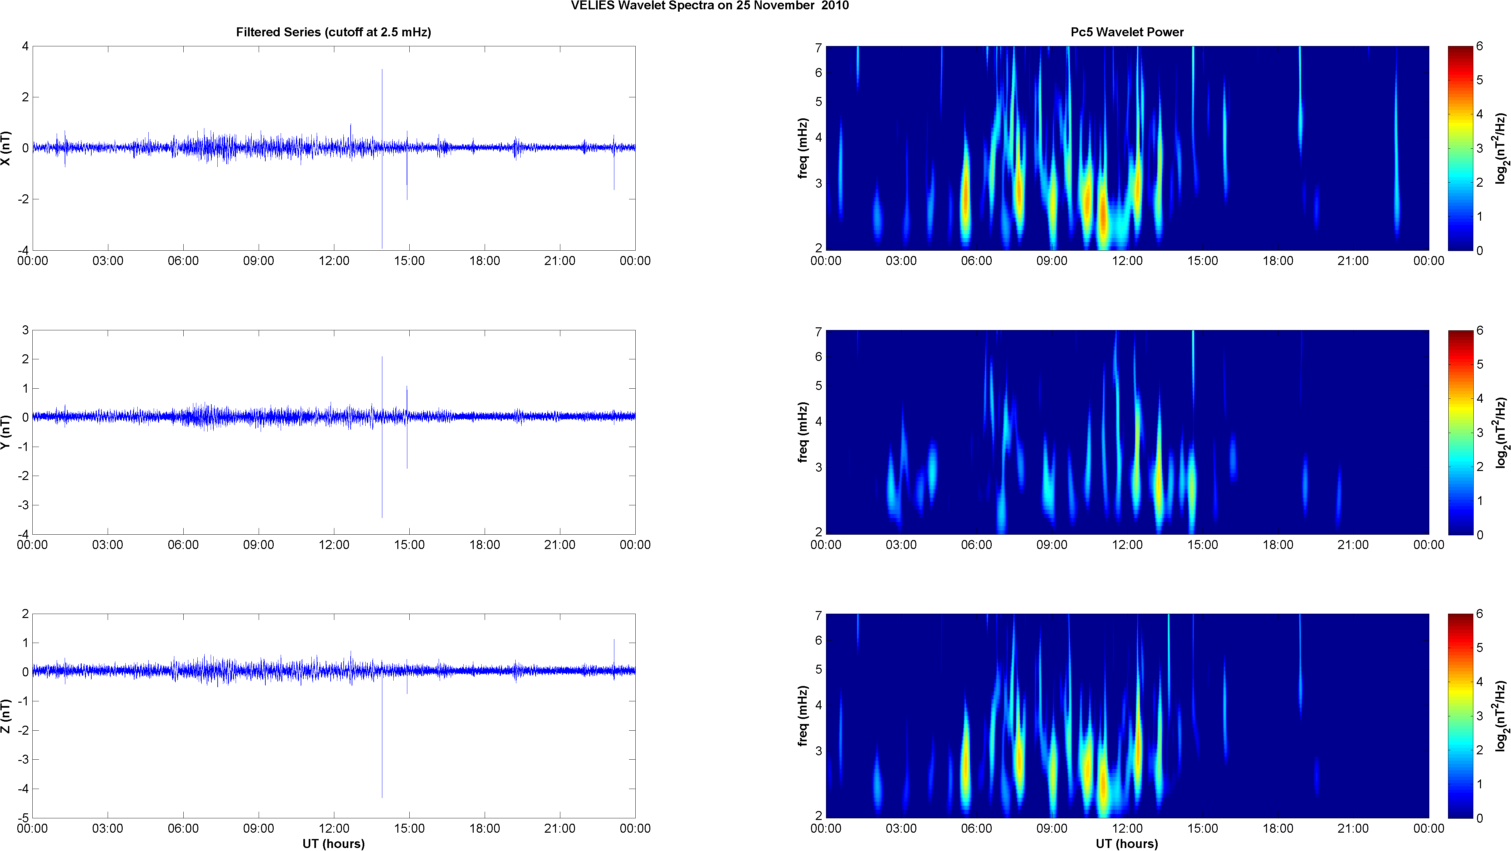
Task: Pick the colorbar next to the bottom wavelet plot
Action: pyautogui.click(x=1460, y=716)
